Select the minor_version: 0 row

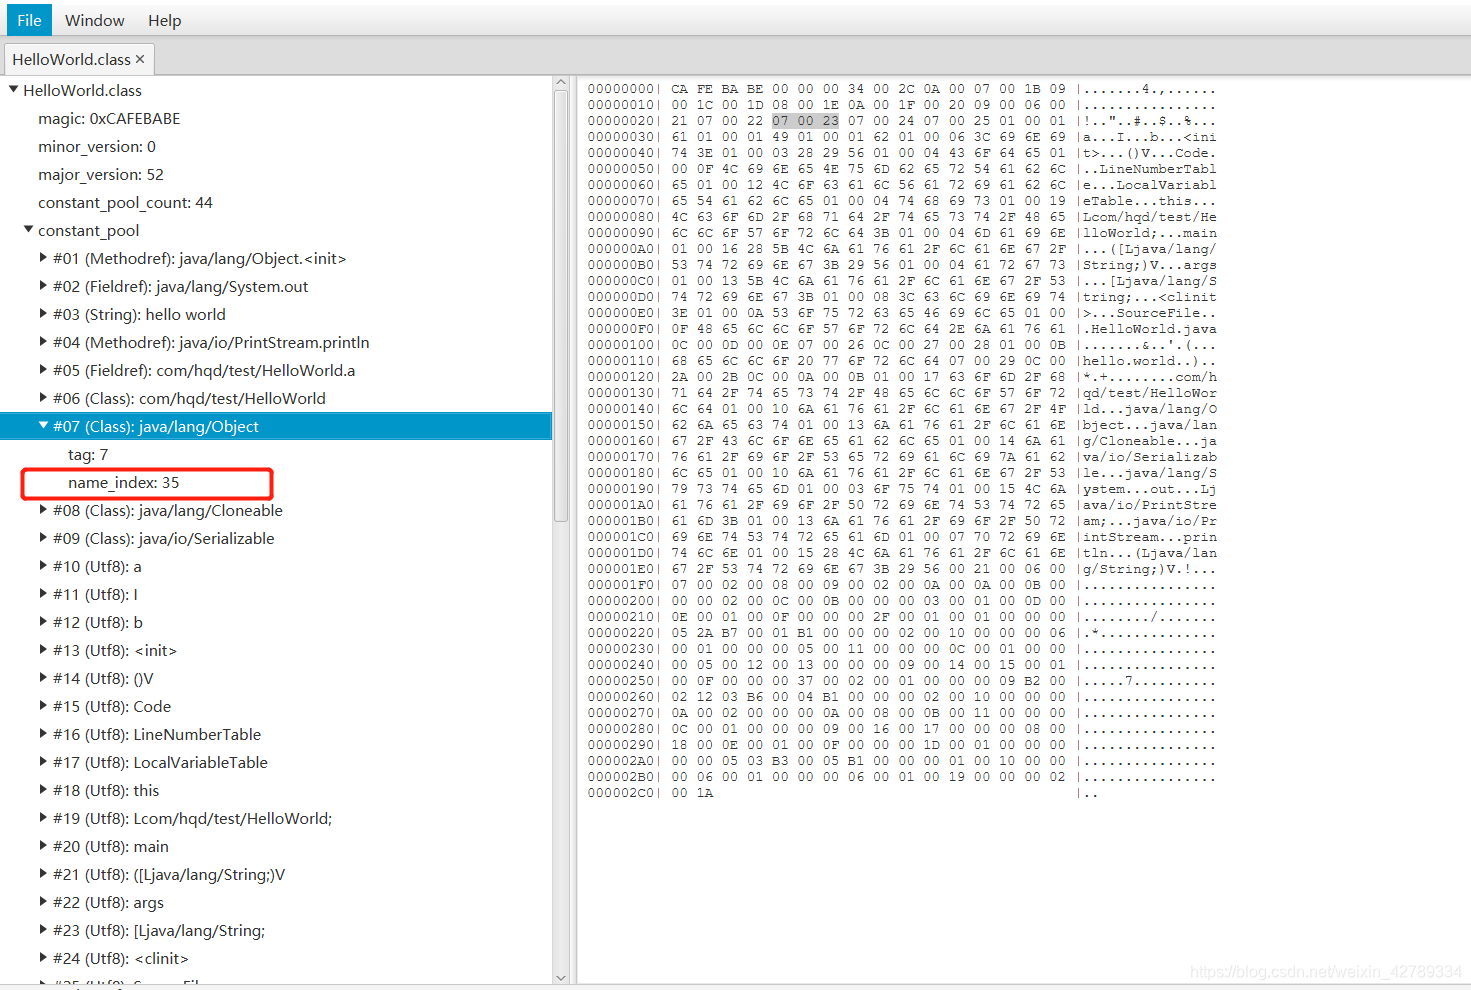pyautogui.click(x=276, y=146)
